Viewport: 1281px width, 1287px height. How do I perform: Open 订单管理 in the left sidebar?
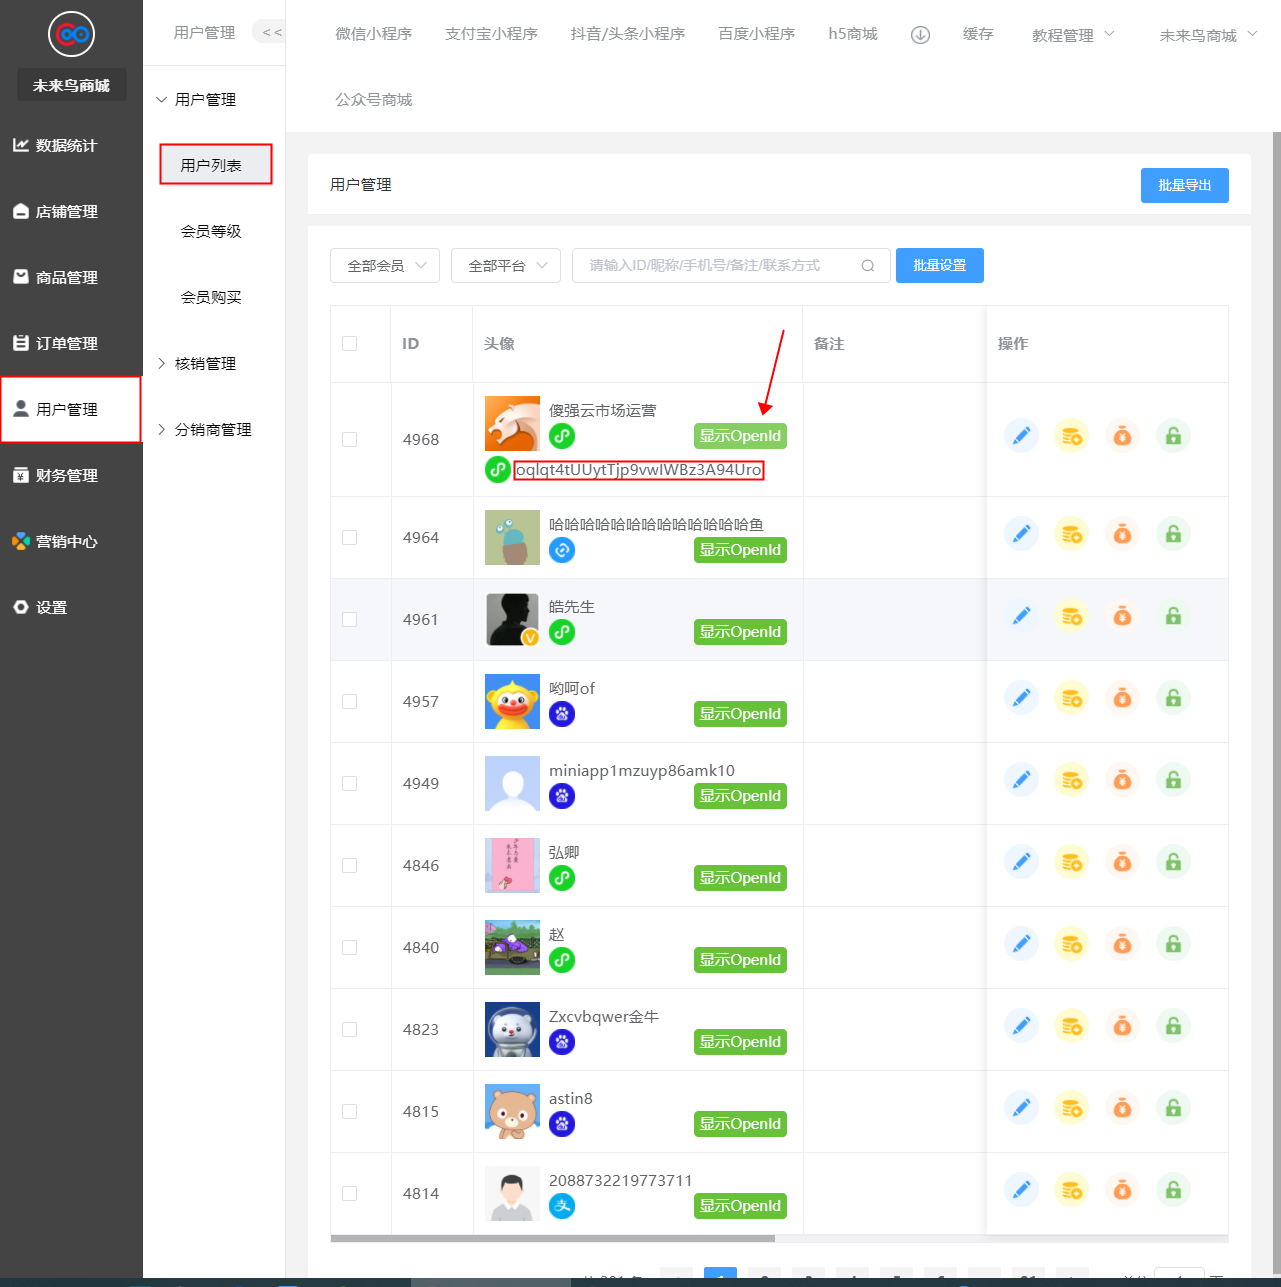pos(66,344)
